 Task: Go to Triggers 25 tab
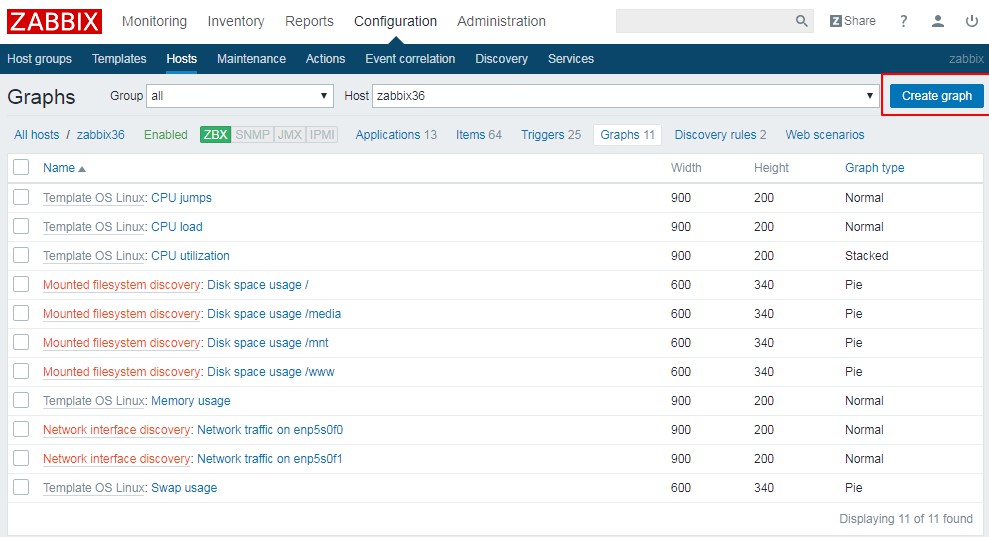[550, 135]
